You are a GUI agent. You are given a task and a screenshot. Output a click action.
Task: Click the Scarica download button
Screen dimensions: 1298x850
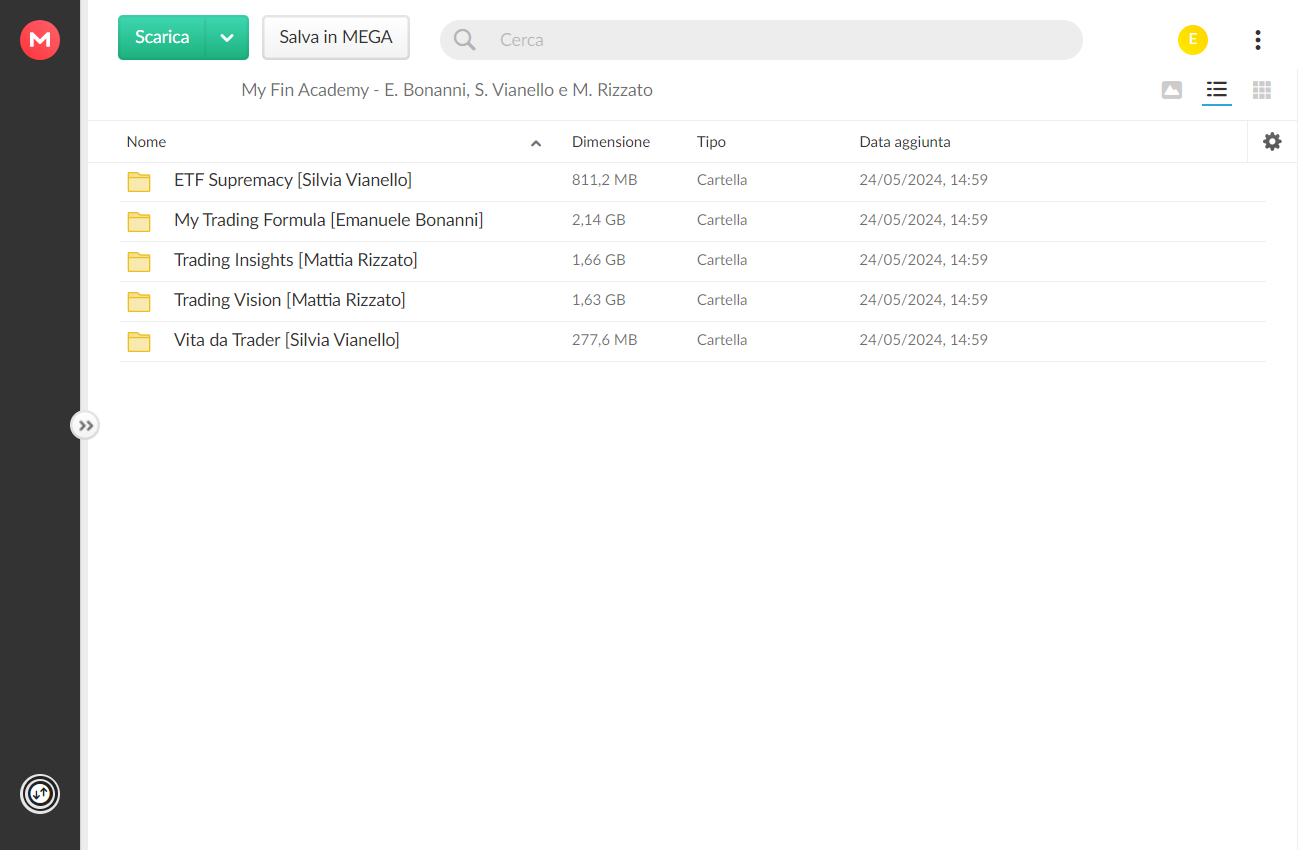[x=162, y=38]
